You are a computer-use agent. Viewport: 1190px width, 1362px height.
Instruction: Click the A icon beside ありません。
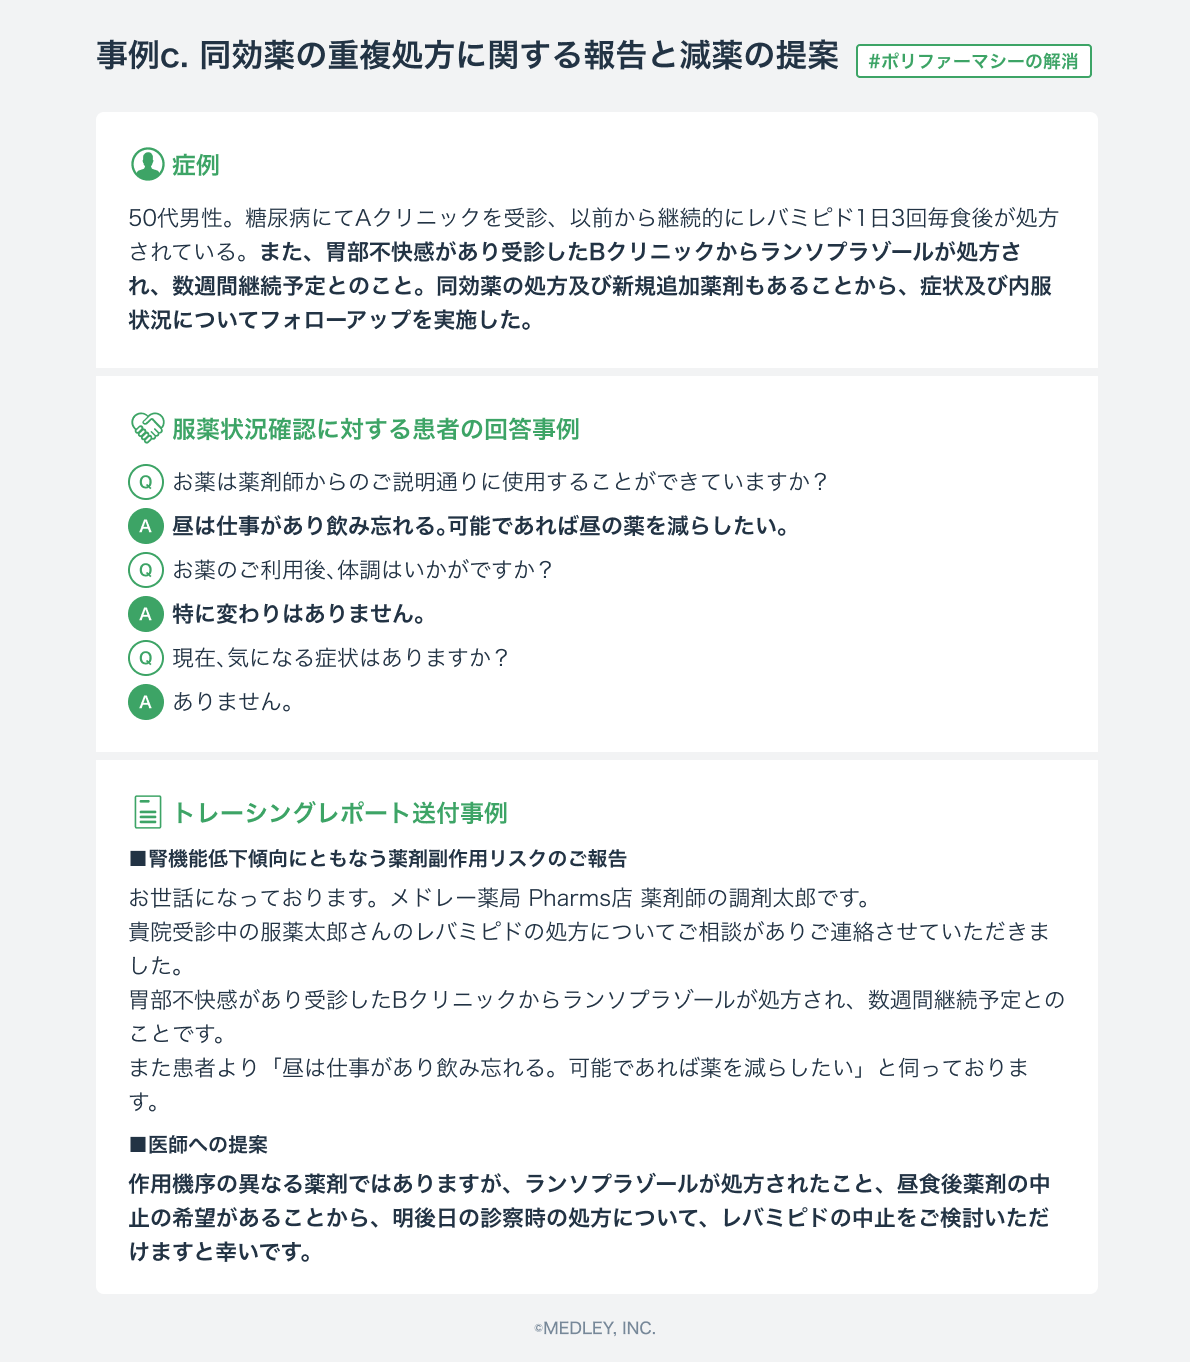[x=146, y=702]
